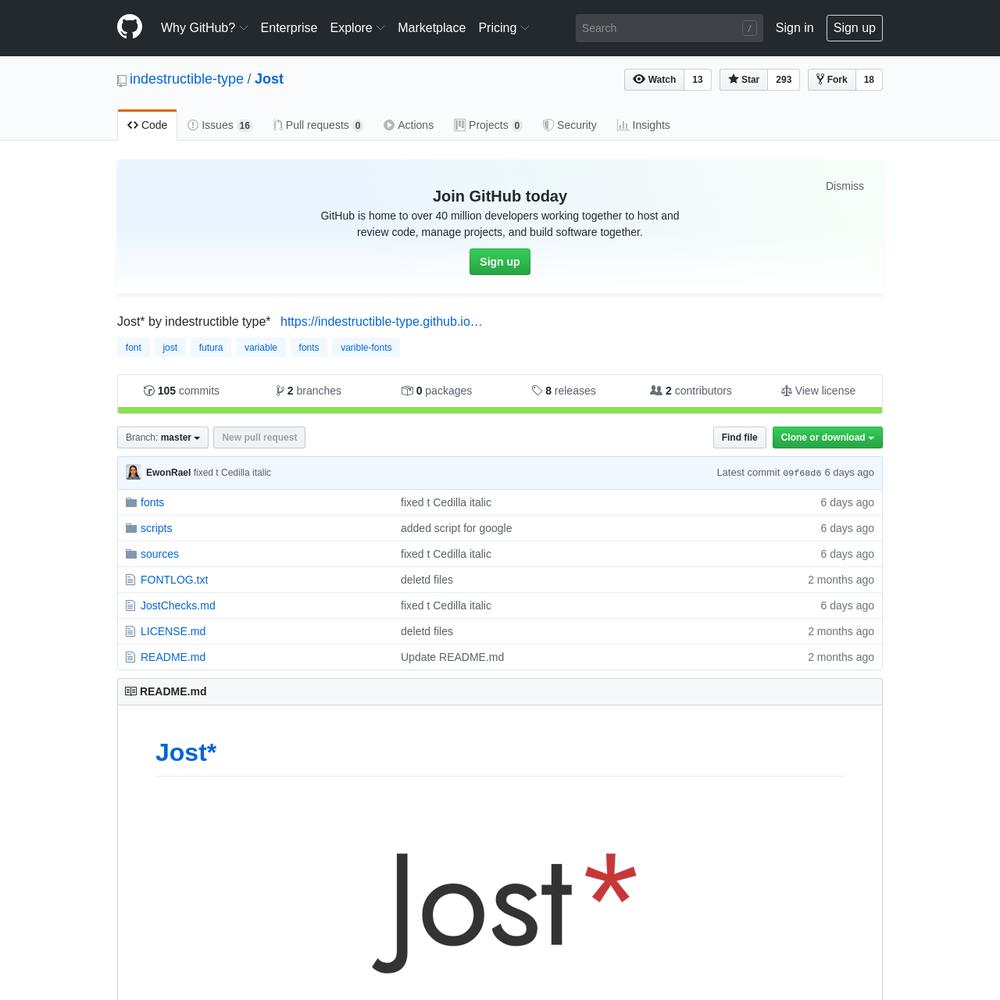Open the Branch: master selector
Screen dimensions: 1000x1000
(x=163, y=438)
